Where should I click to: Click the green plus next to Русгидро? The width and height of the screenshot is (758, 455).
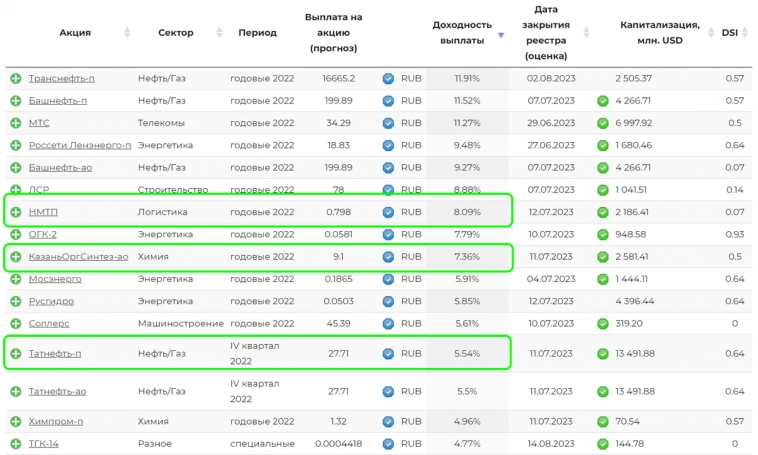[x=16, y=301]
